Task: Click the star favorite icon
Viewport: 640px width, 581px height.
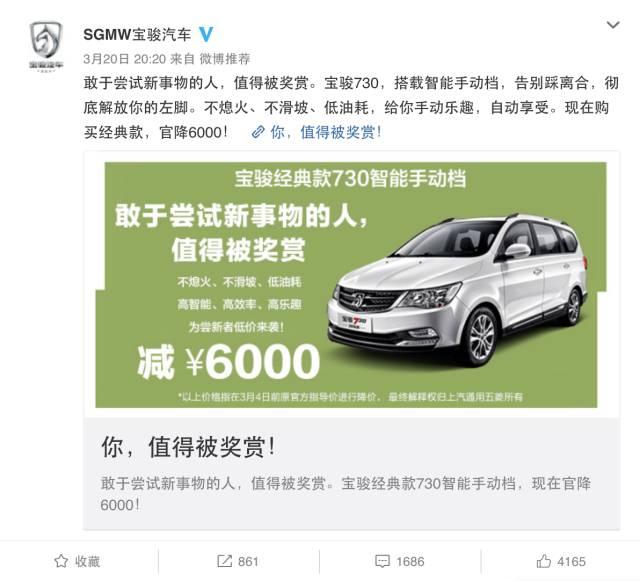Action: 61,561
